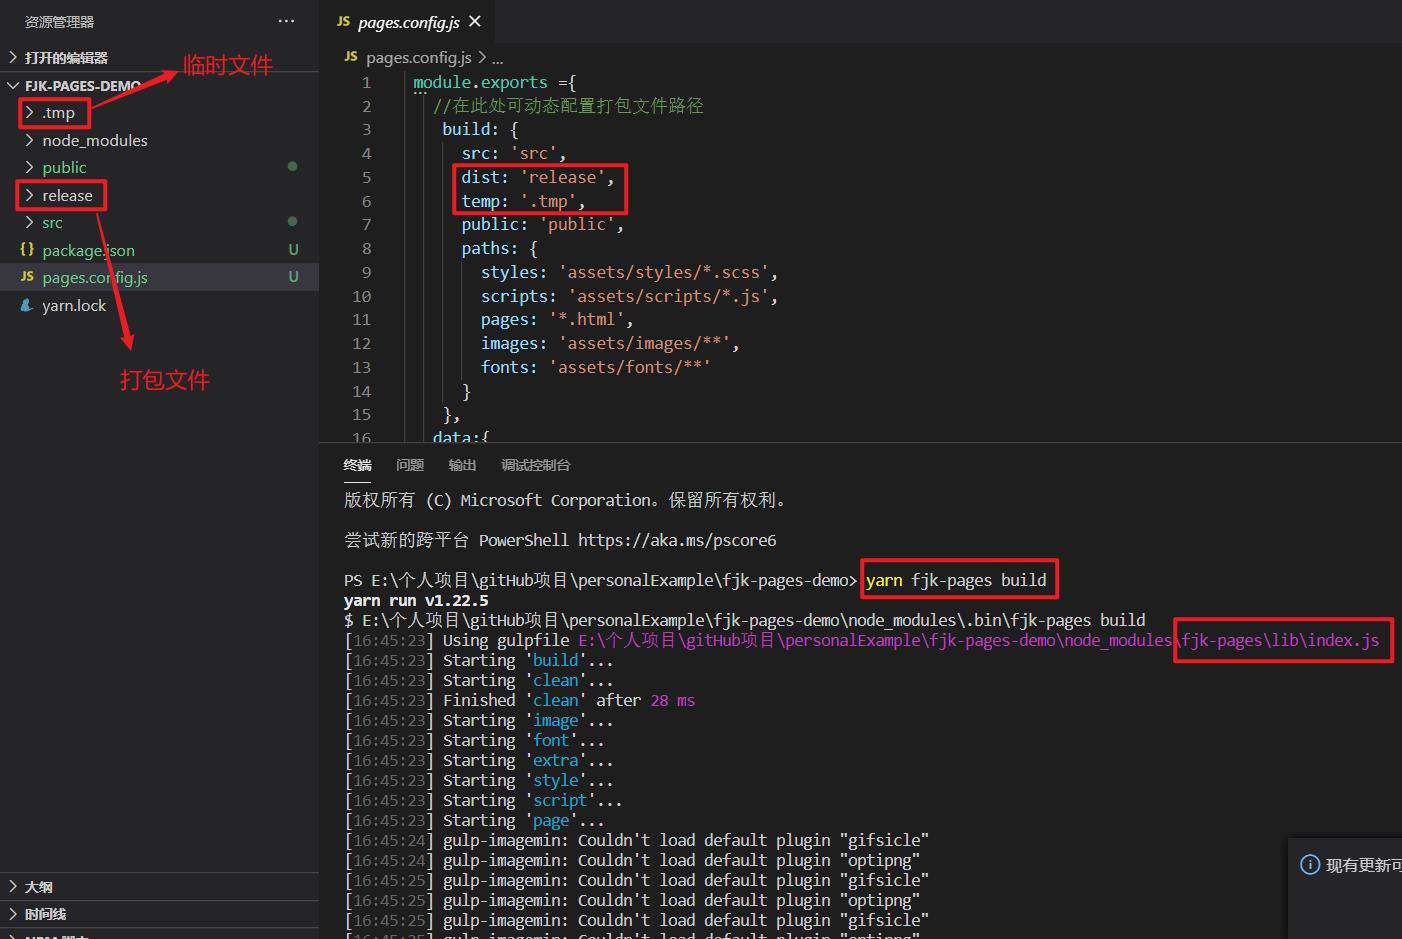Click the pages.config.js breadcrumb item
The image size is (1402, 939).
[418, 57]
